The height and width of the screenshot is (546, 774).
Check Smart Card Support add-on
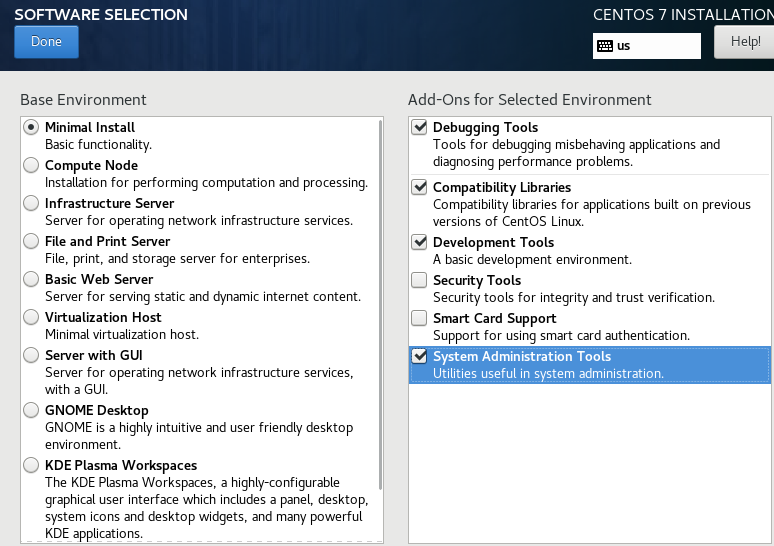pos(420,318)
